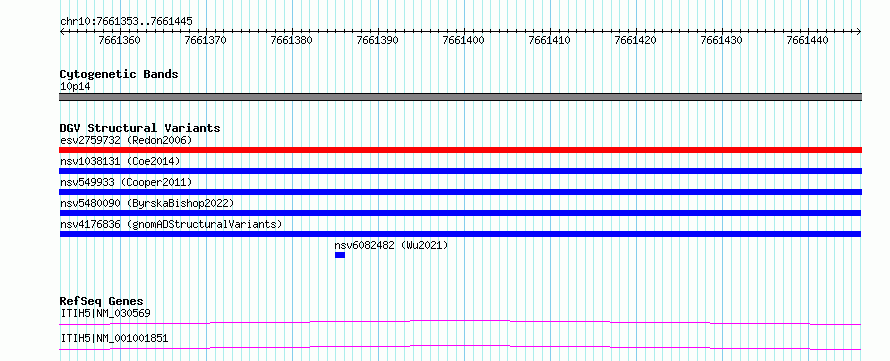Click ruler position 7661400
Screen dimensions: 890x361
(x=463, y=40)
